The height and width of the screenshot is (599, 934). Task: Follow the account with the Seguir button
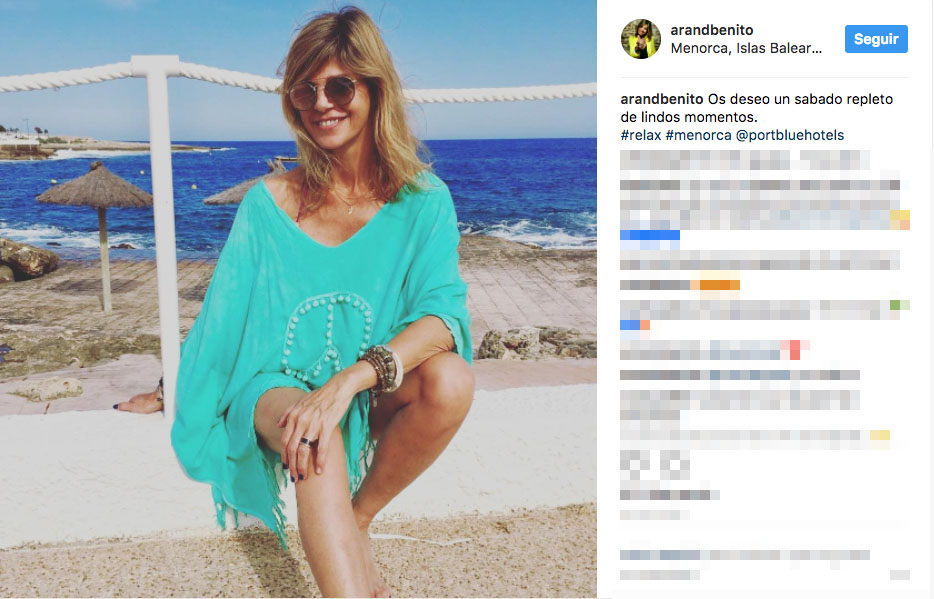point(876,39)
